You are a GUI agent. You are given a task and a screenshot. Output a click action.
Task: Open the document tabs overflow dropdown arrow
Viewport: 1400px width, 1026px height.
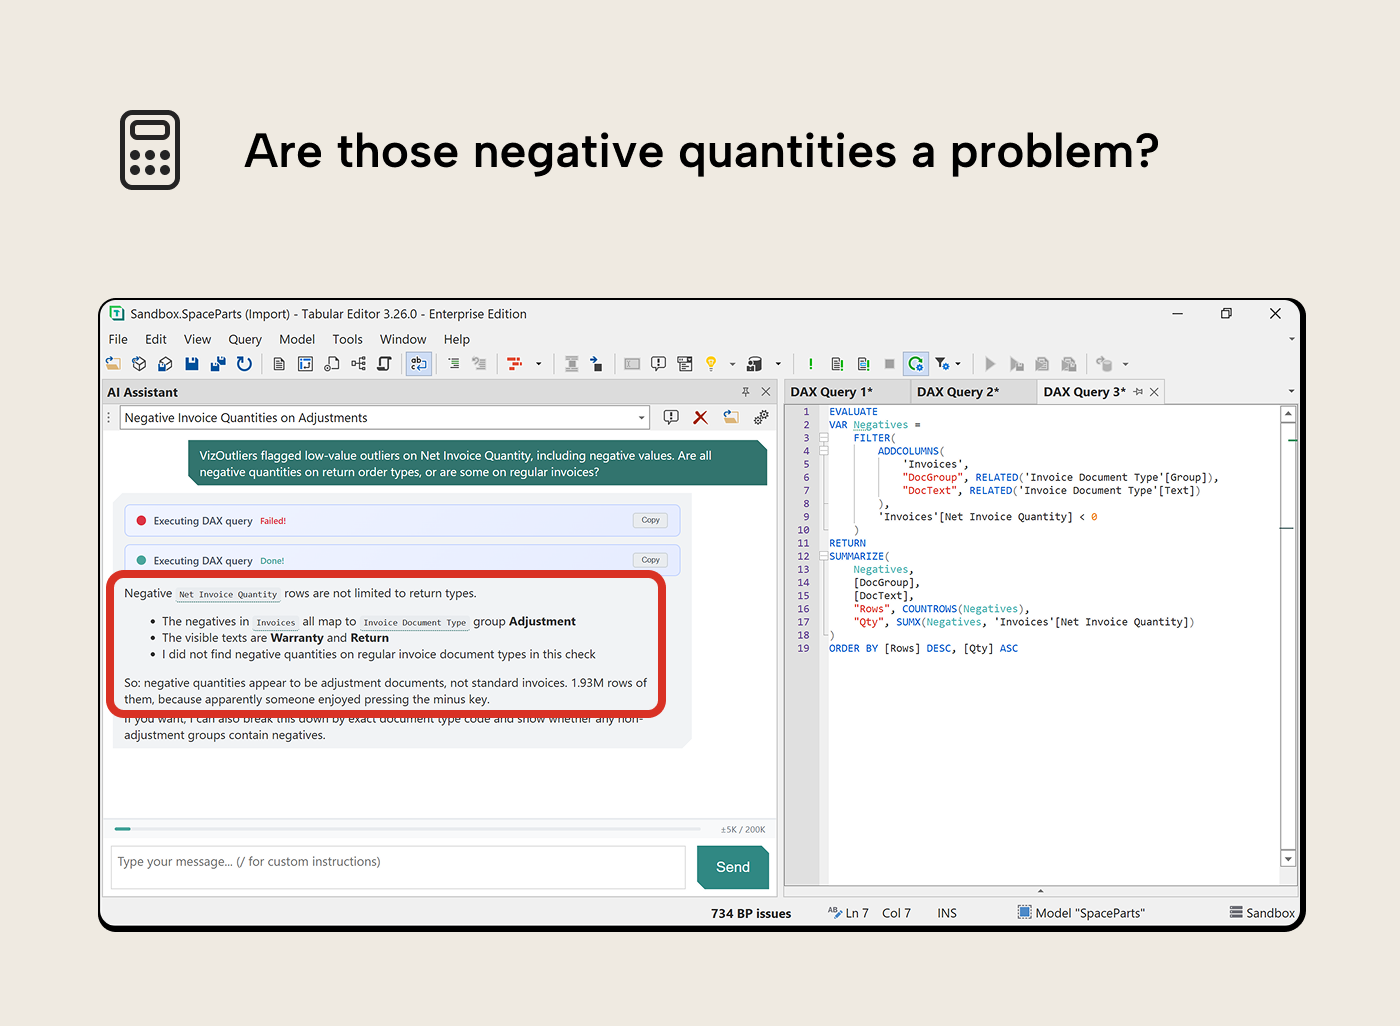[1291, 392]
